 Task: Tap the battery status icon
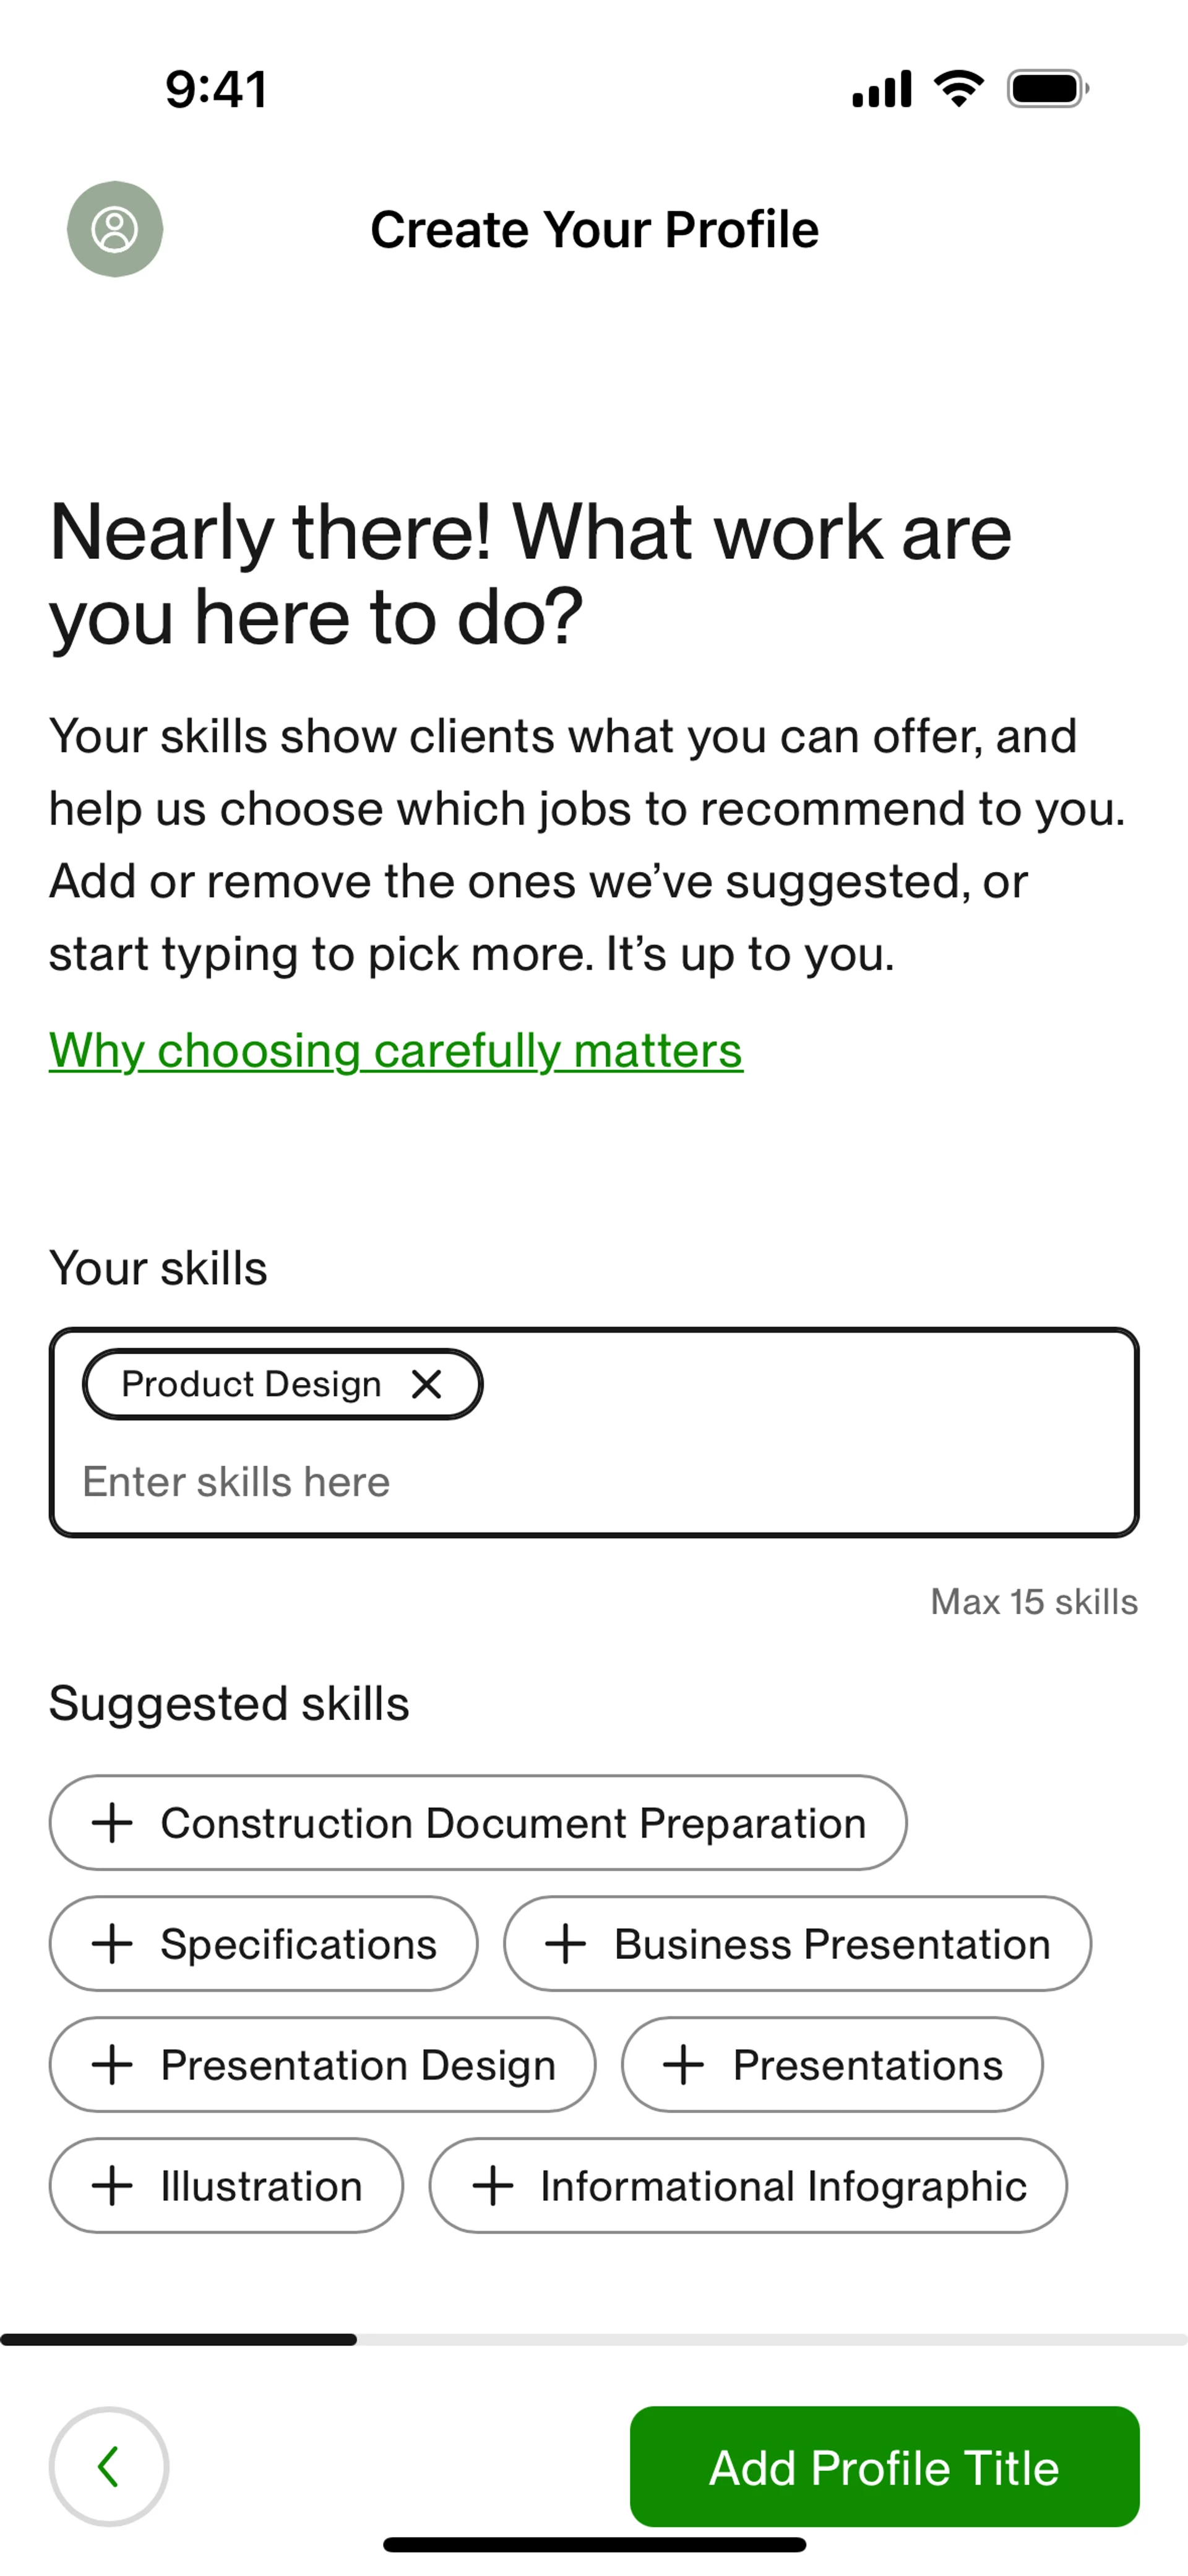tap(1047, 89)
